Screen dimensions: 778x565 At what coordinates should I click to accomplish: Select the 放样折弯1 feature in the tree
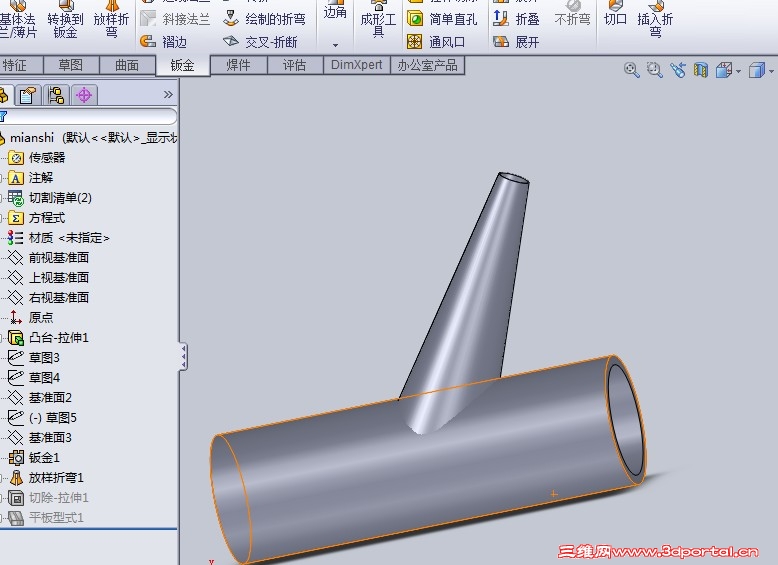click(x=46, y=478)
